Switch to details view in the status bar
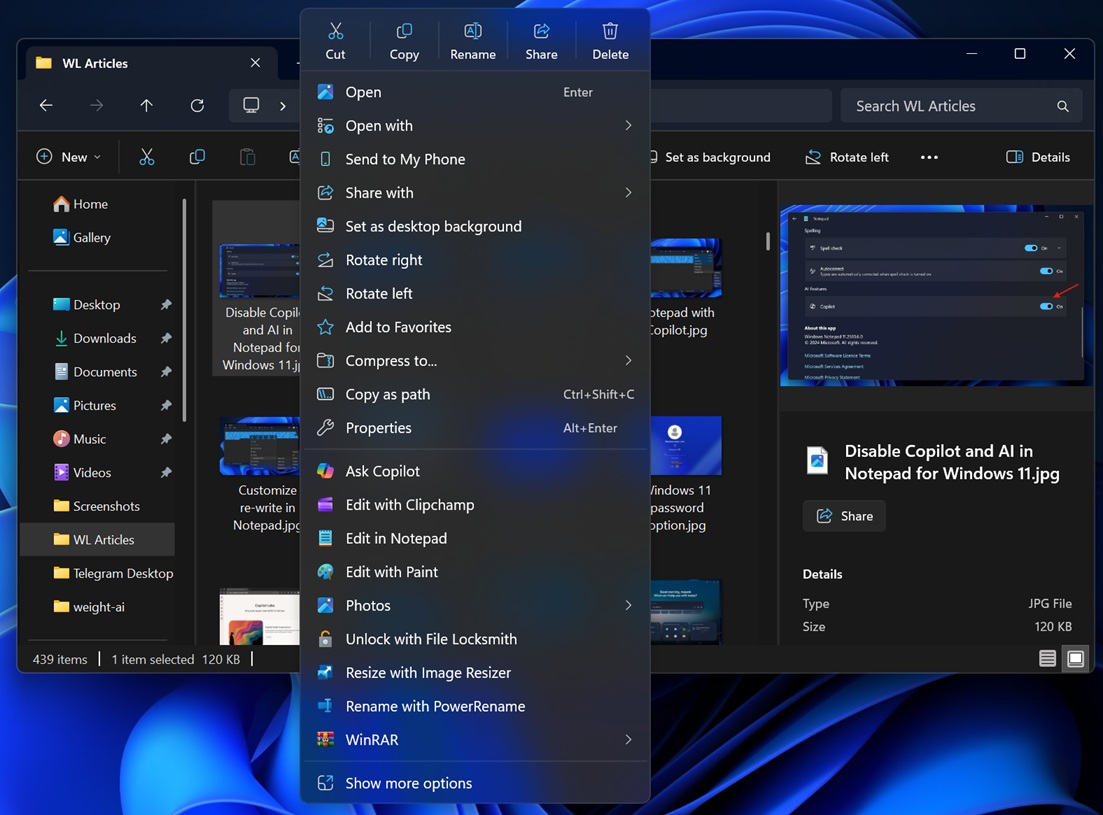1103x815 pixels. point(1046,658)
